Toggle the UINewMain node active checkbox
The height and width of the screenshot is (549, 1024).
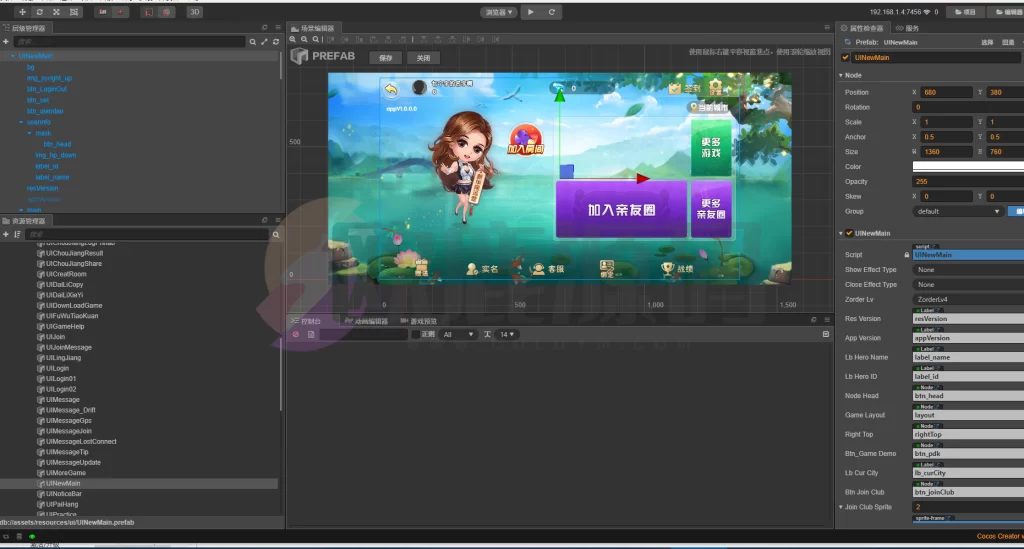(845, 58)
